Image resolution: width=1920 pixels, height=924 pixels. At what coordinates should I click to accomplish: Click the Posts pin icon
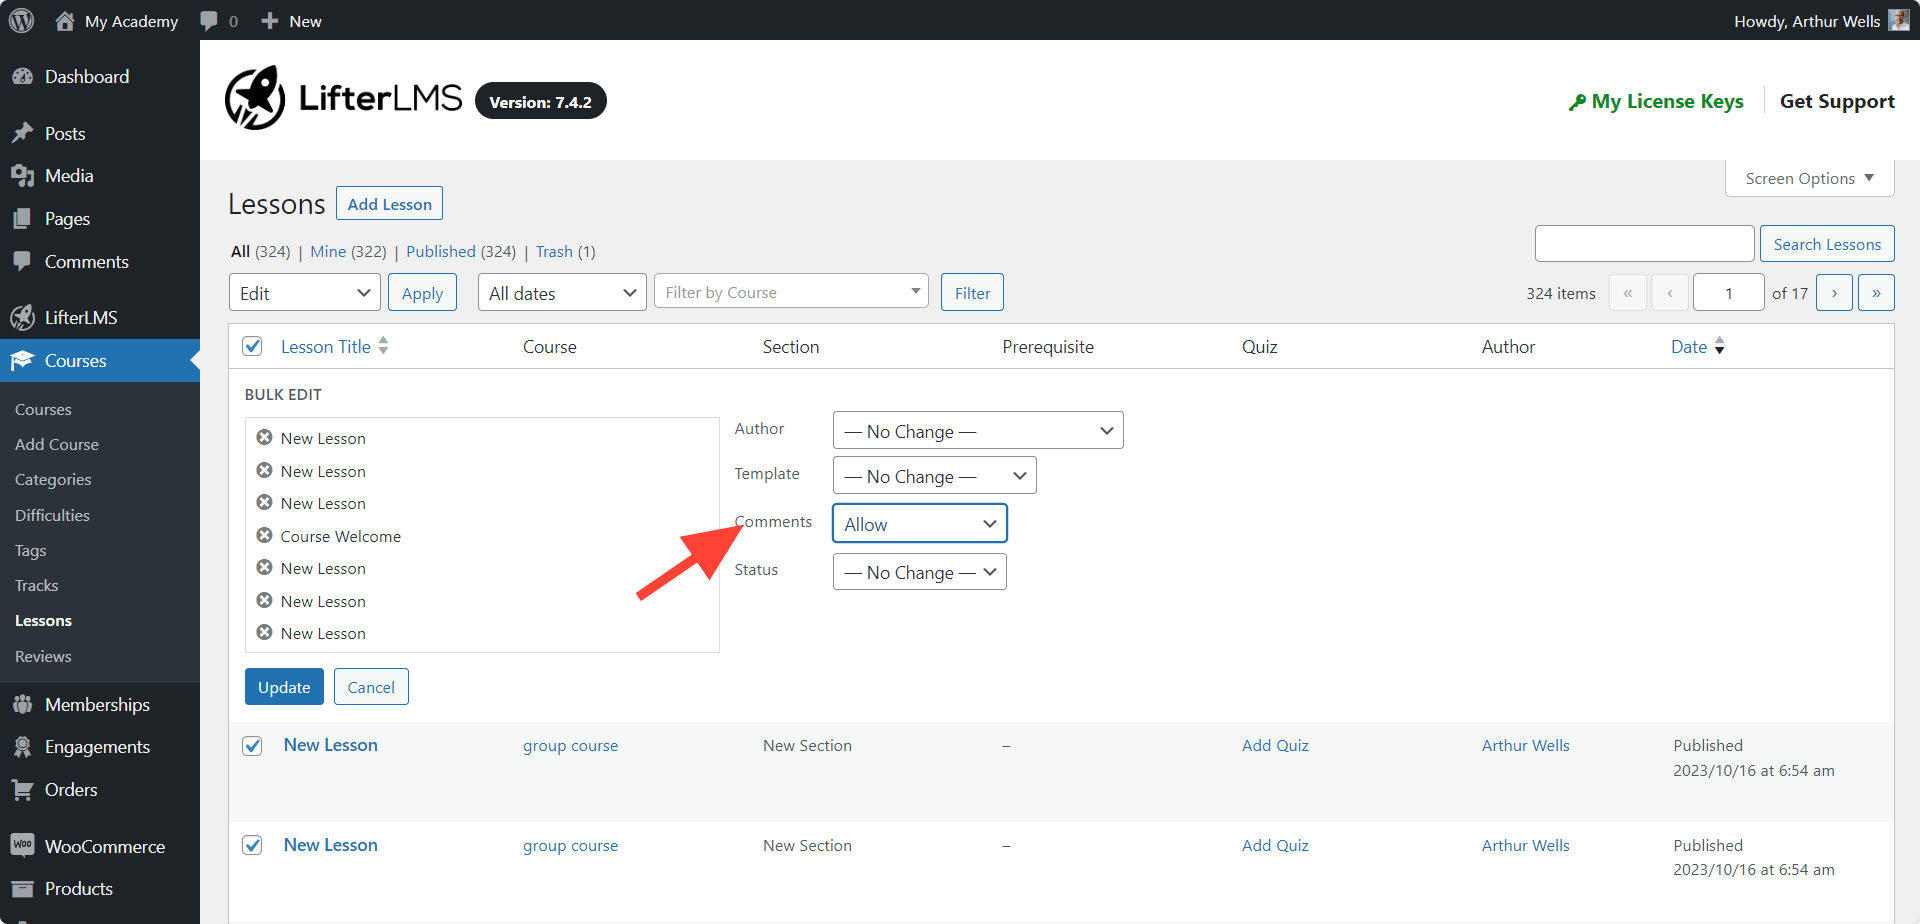(x=22, y=133)
